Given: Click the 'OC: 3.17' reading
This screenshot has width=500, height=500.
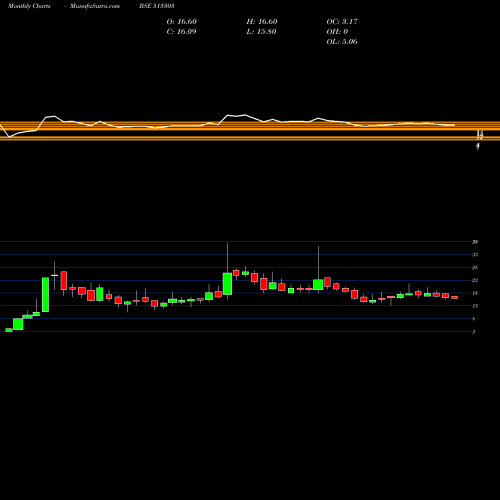Looking at the screenshot, I should pos(342,22).
